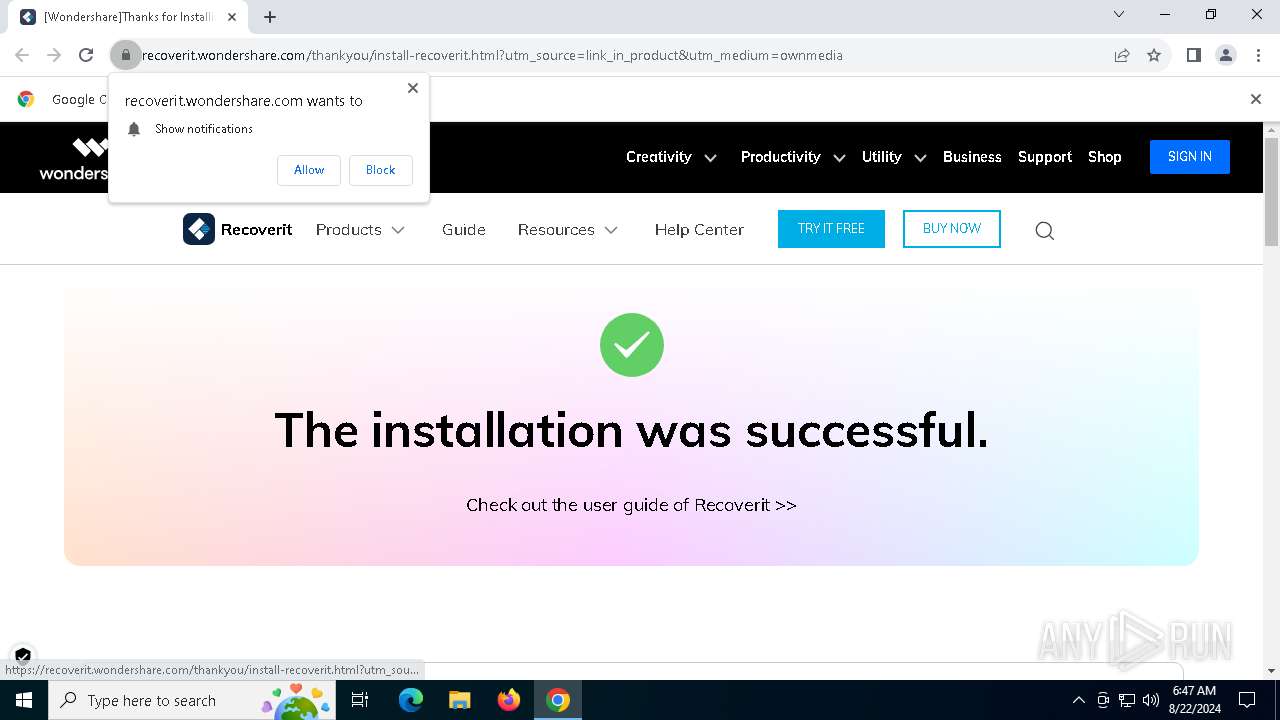The image size is (1280, 720).
Task: Dismiss the notification permission popup
Action: coord(413,88)
